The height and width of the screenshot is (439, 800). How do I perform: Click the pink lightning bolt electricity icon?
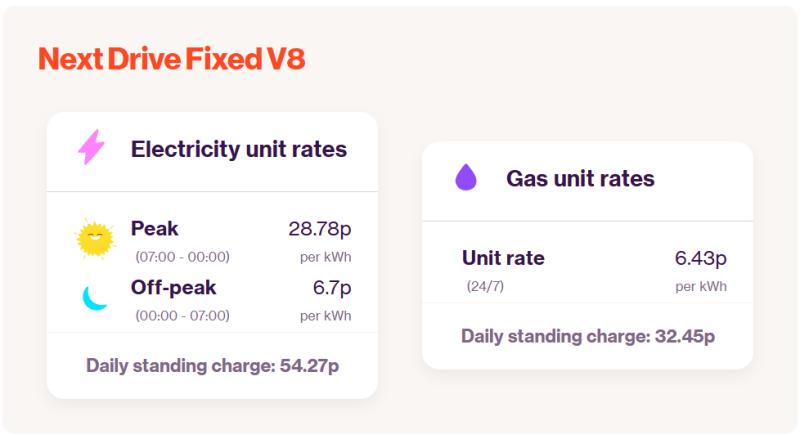[91, 147]
